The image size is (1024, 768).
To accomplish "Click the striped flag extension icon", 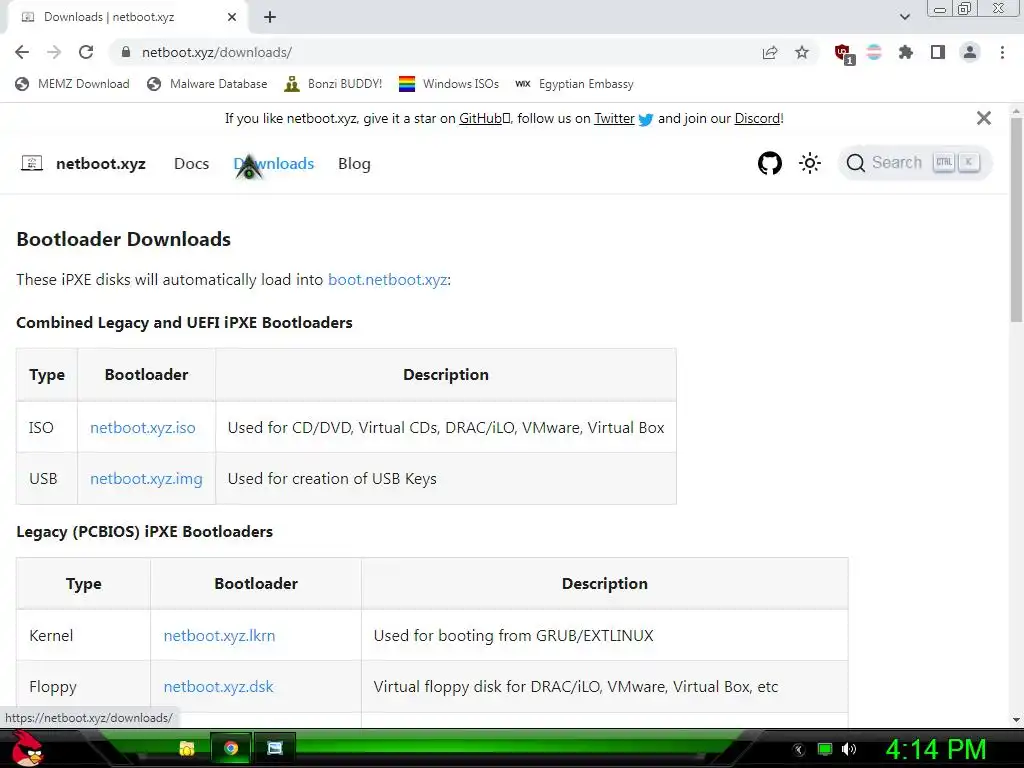I will pos(874,52).
